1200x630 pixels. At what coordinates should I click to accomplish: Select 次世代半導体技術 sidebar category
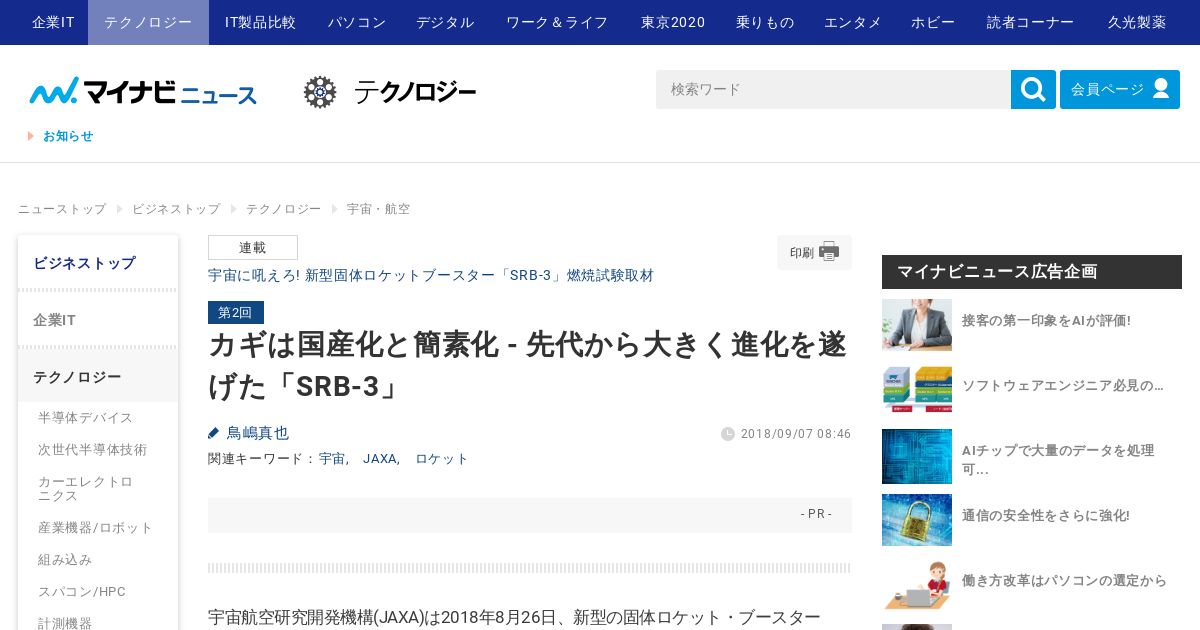pyautogui.click(x=93, y=450)
